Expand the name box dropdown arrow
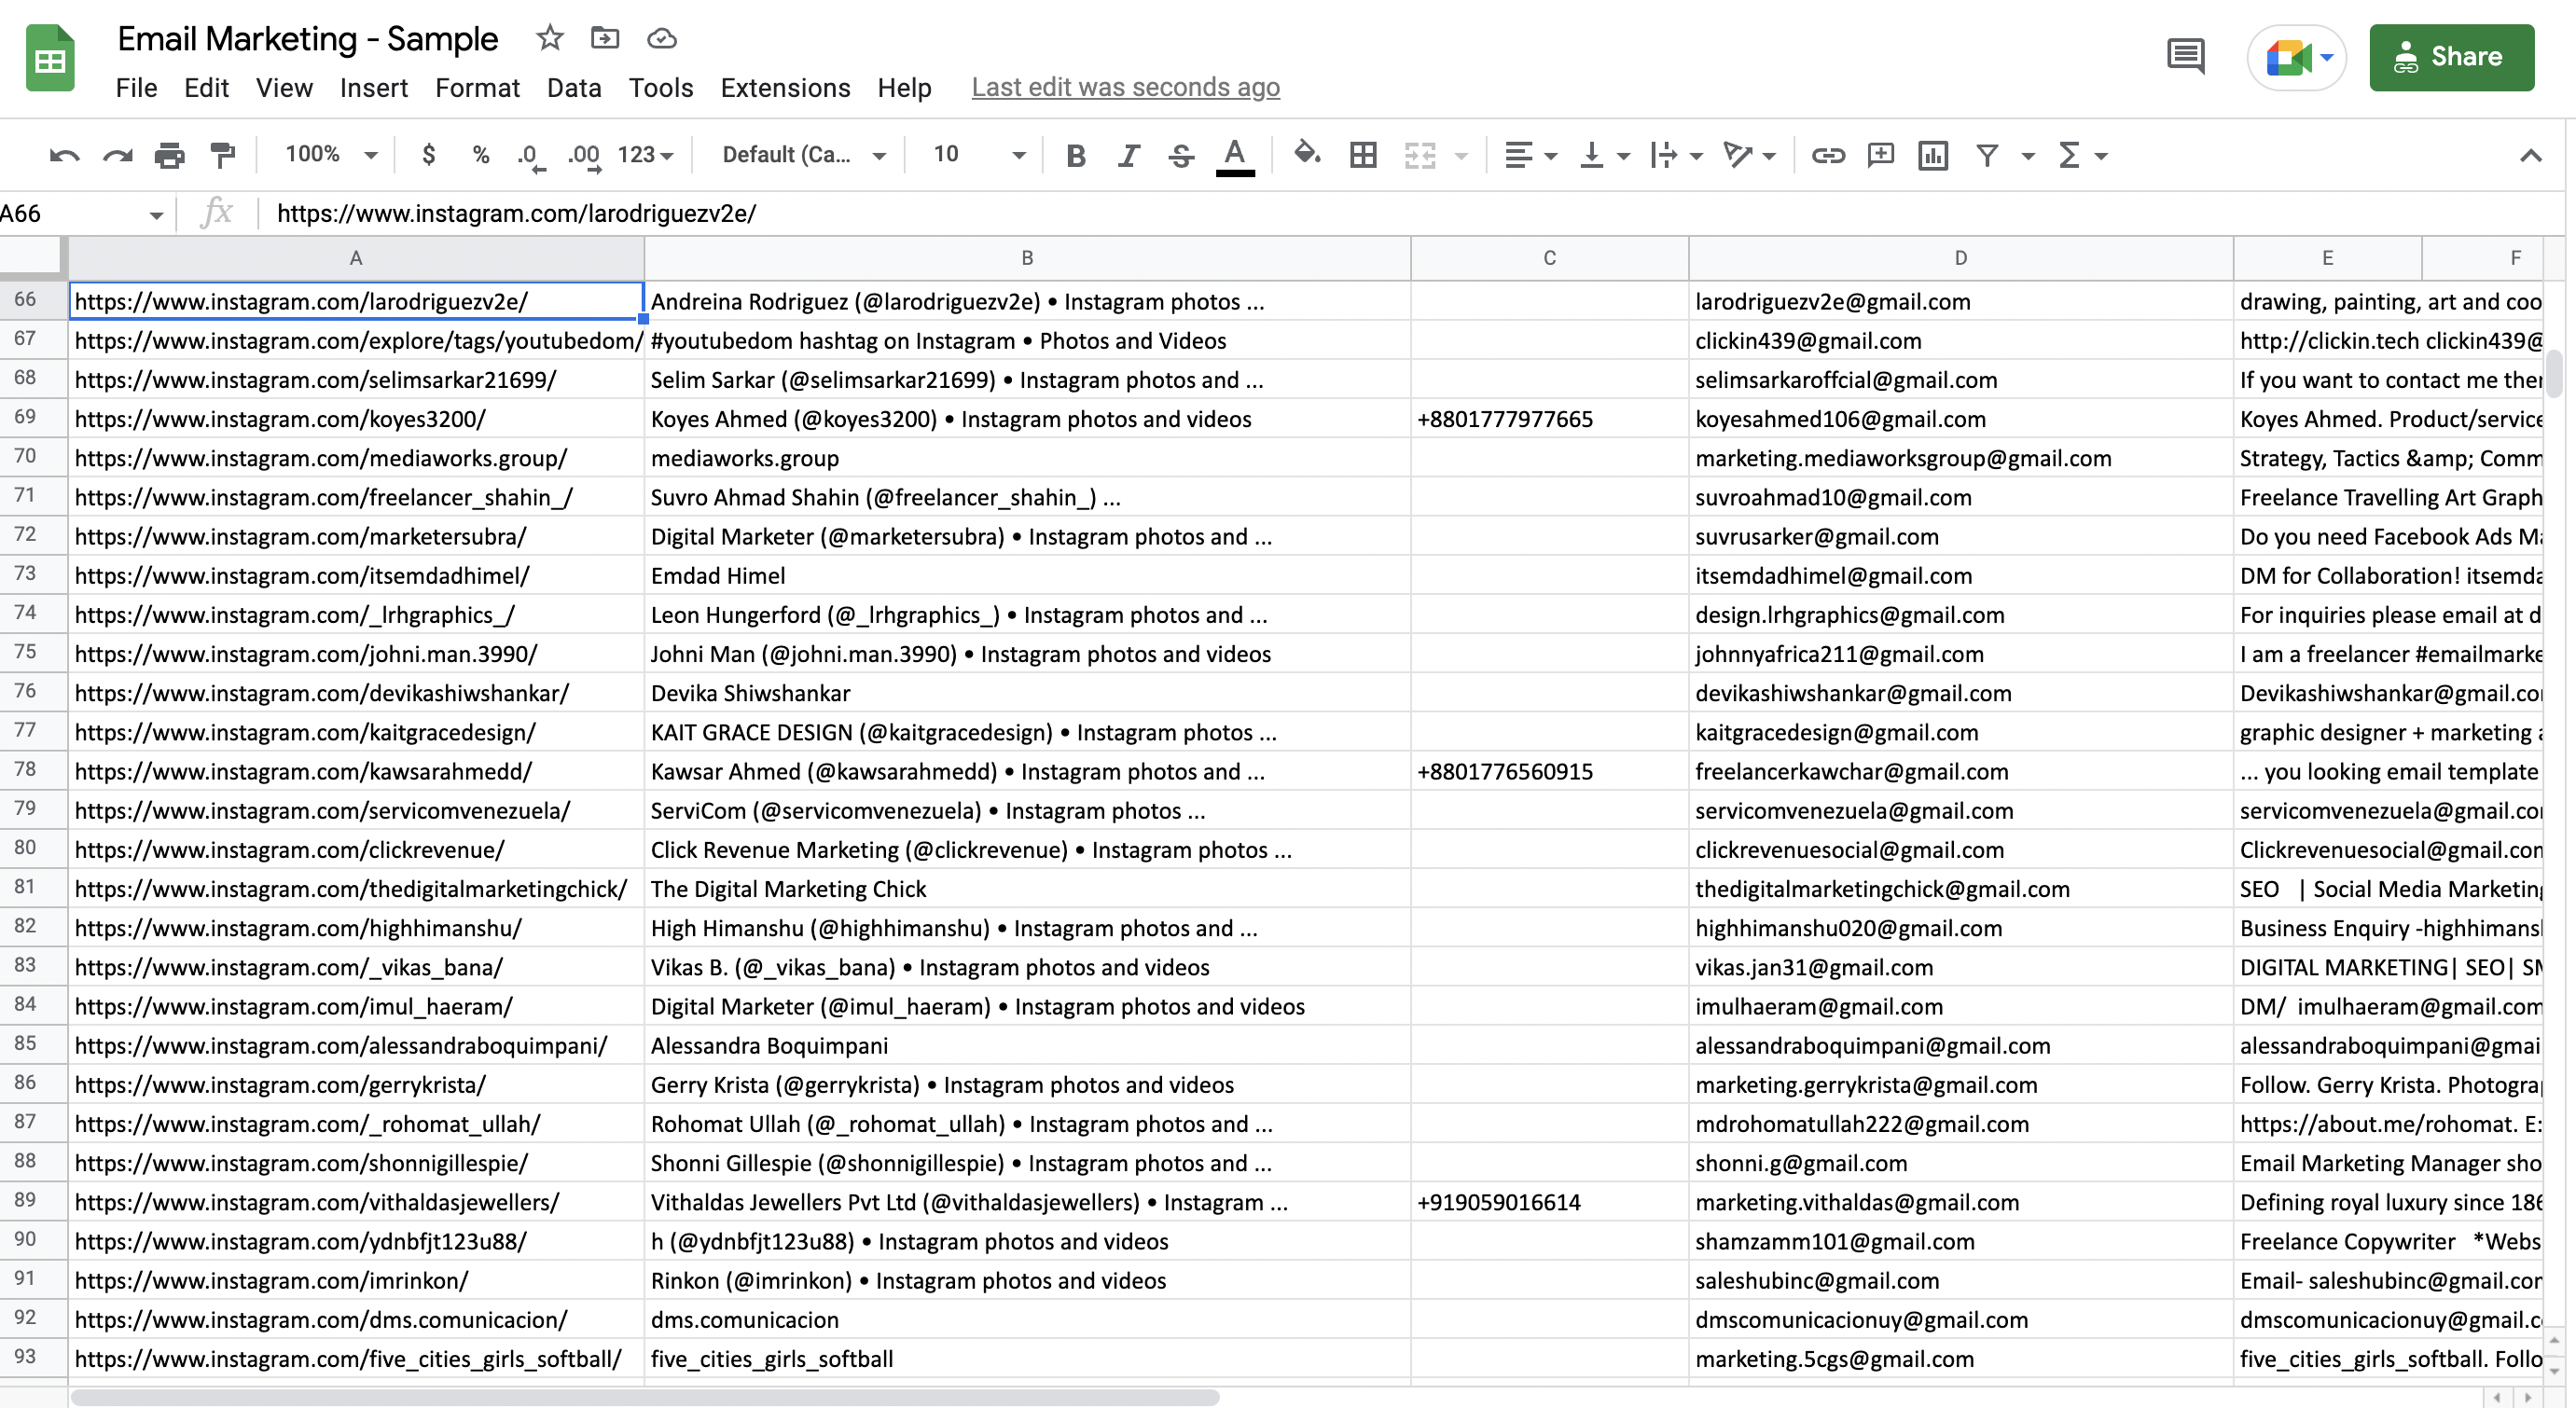Screen dimensions: 2576x1408 click(156, 215)
